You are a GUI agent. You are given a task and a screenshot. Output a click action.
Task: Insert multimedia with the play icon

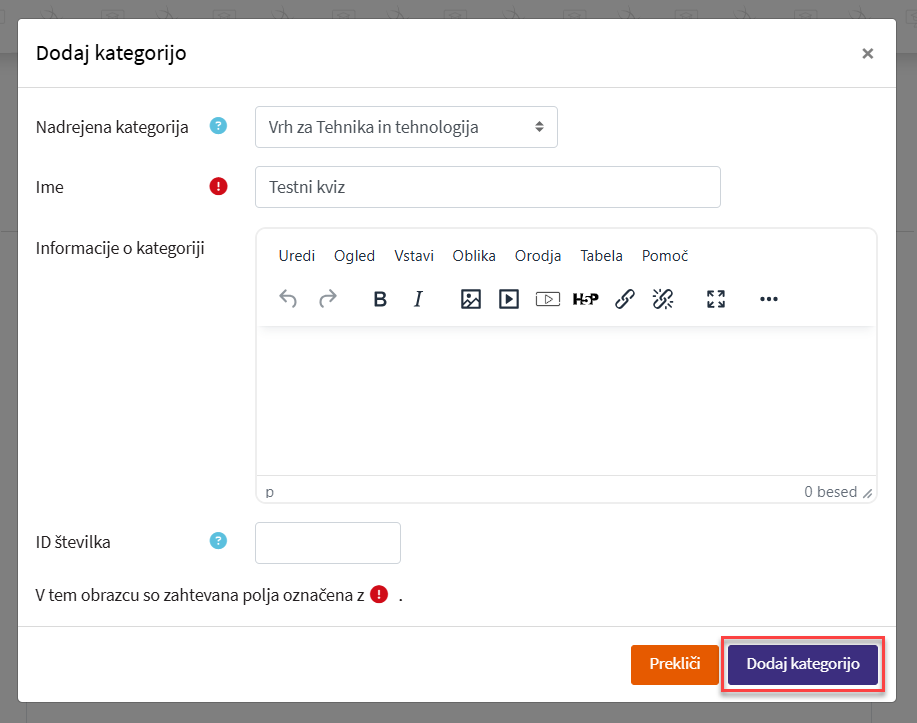pos(509,299)
